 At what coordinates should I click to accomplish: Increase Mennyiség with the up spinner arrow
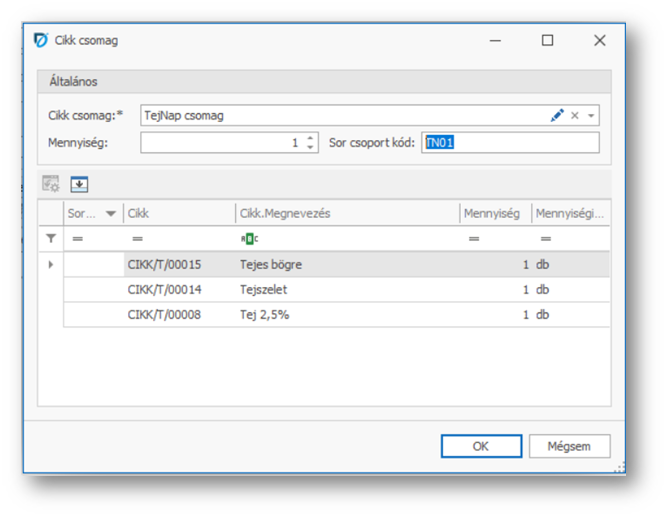[311, 138]
